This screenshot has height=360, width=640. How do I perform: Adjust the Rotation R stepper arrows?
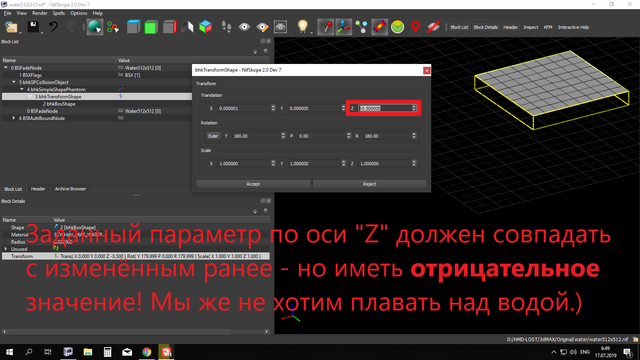click(x=414, y=136)
